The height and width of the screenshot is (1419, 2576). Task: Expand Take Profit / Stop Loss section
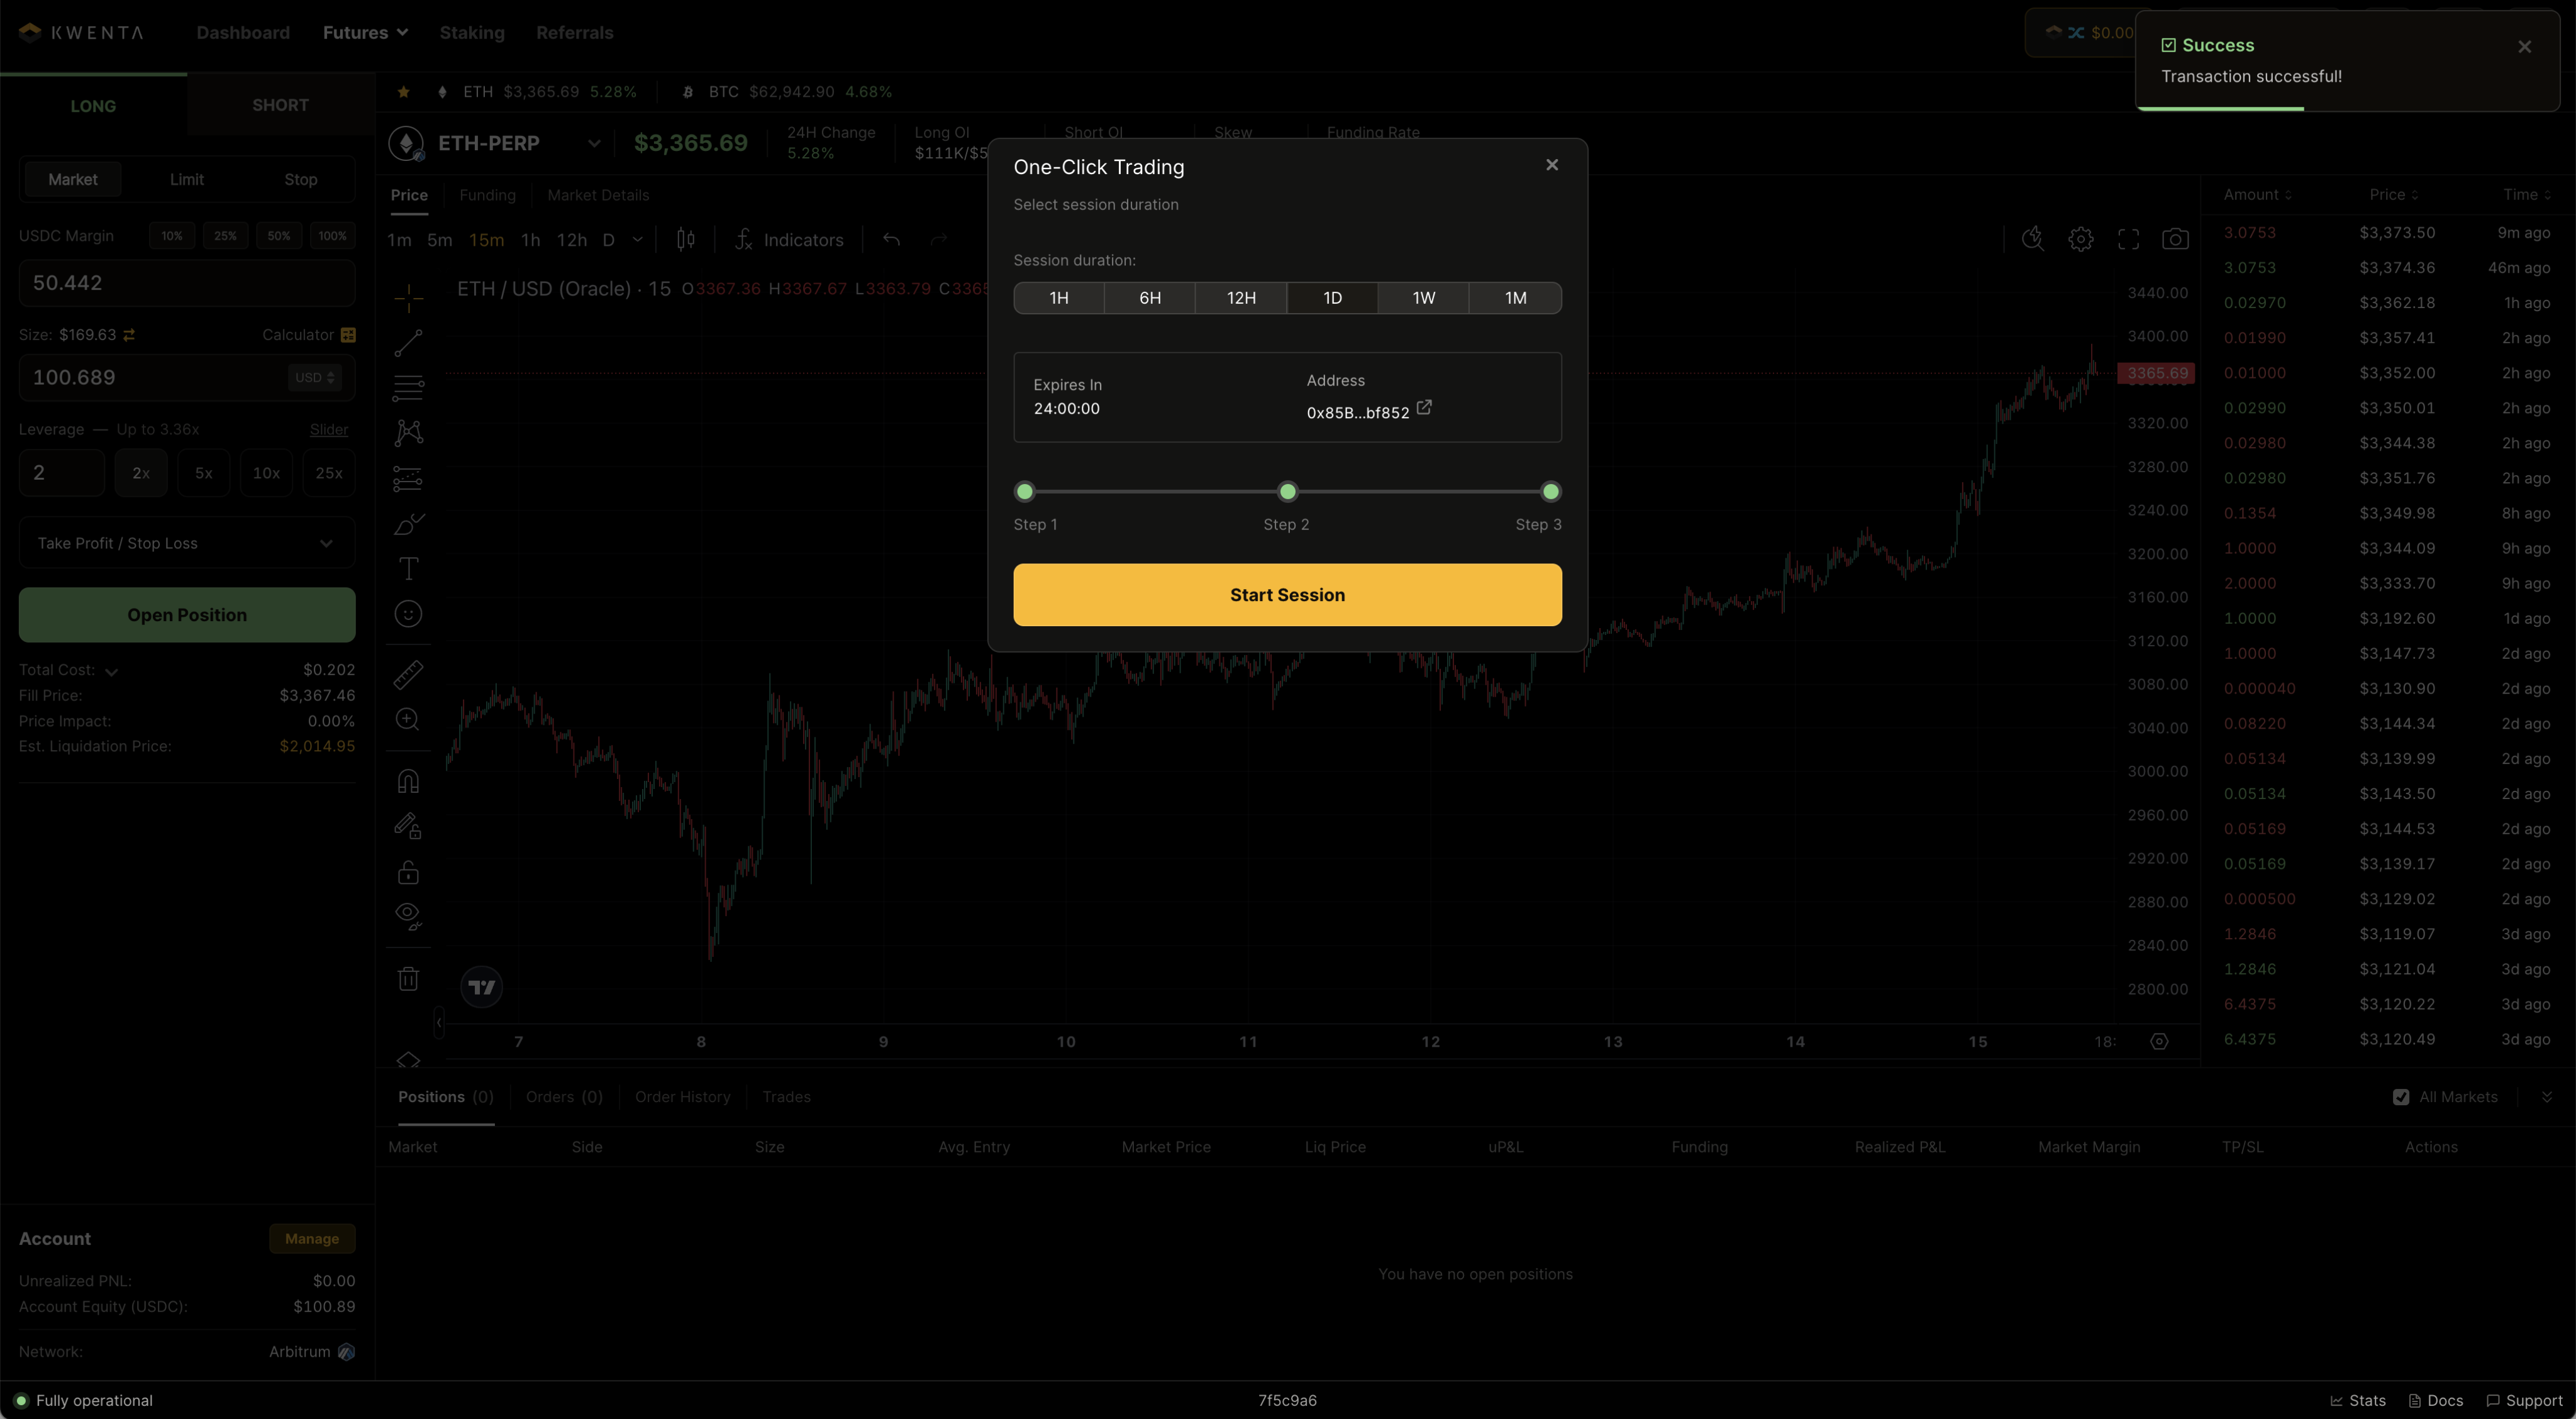(187, 543)
